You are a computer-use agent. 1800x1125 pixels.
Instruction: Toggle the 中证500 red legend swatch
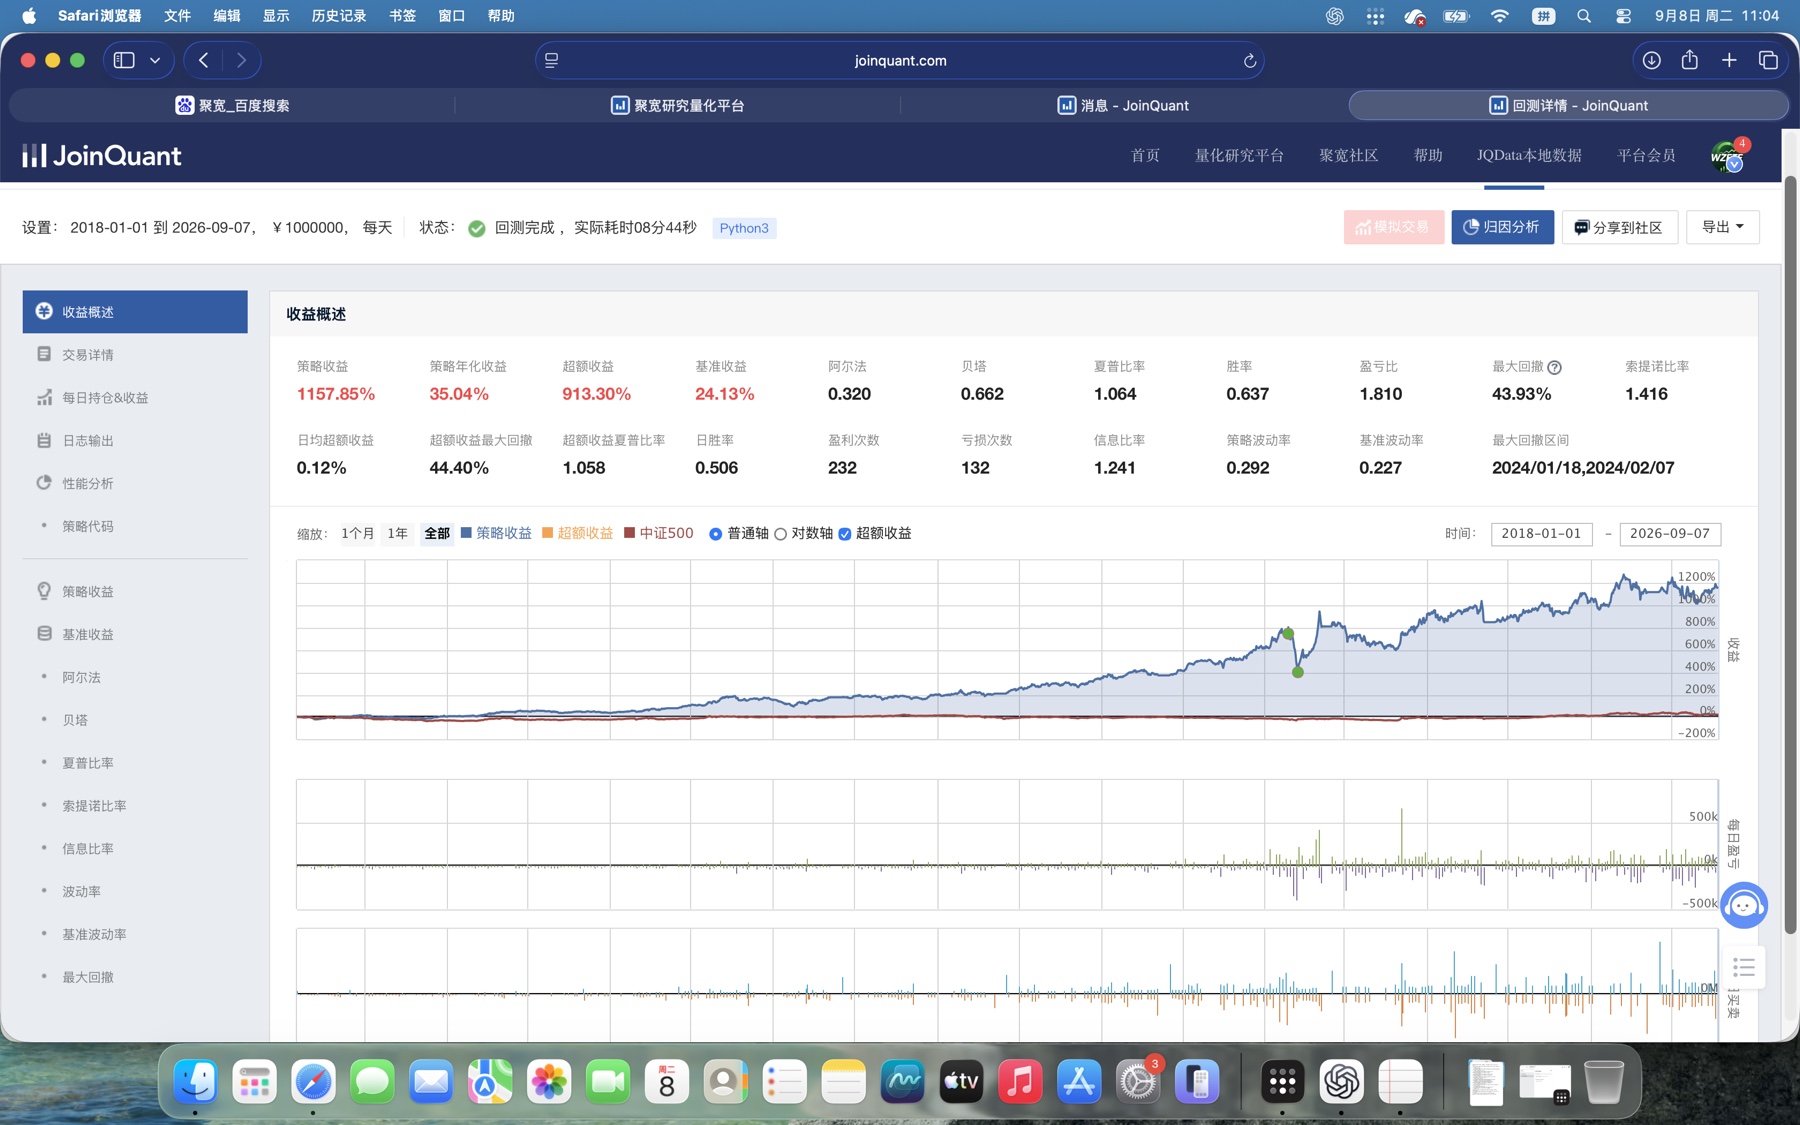(x=629, y=533)
